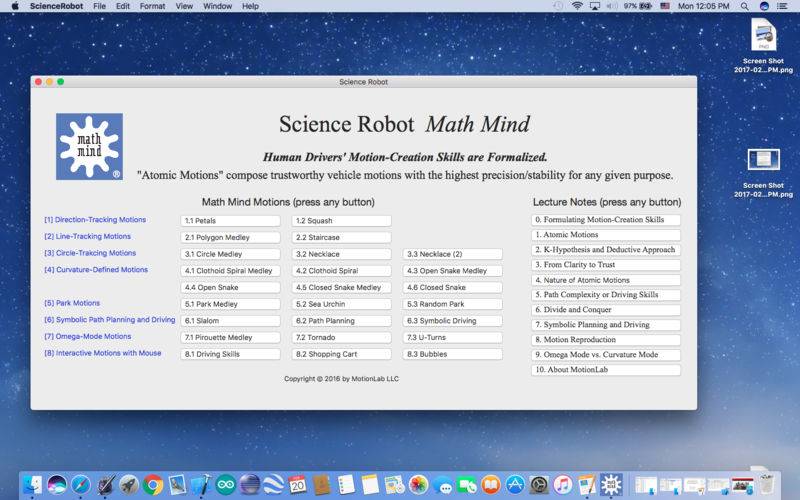Open lecture 10. About MotionLab
The image size is (800, 500).
[x=606, y=369]
